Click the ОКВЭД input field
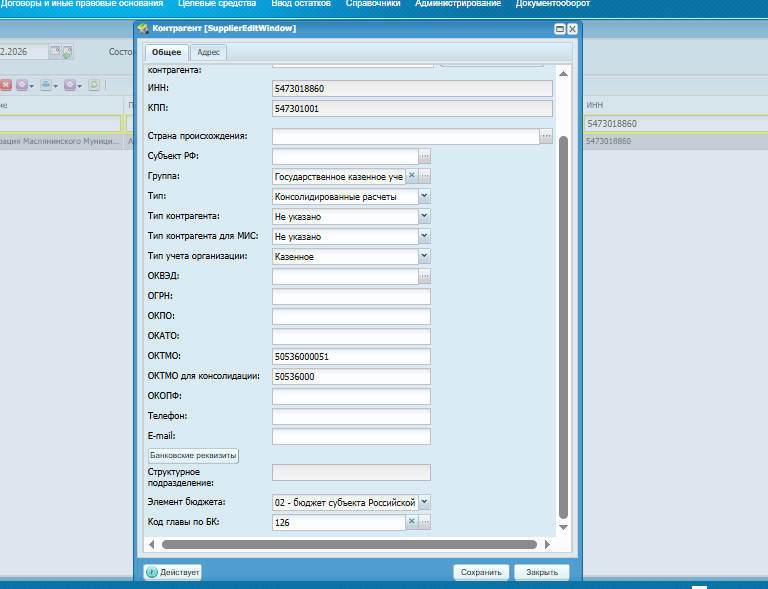The width and height of the screenshot is (768, 589). click(x=345, y=276)
